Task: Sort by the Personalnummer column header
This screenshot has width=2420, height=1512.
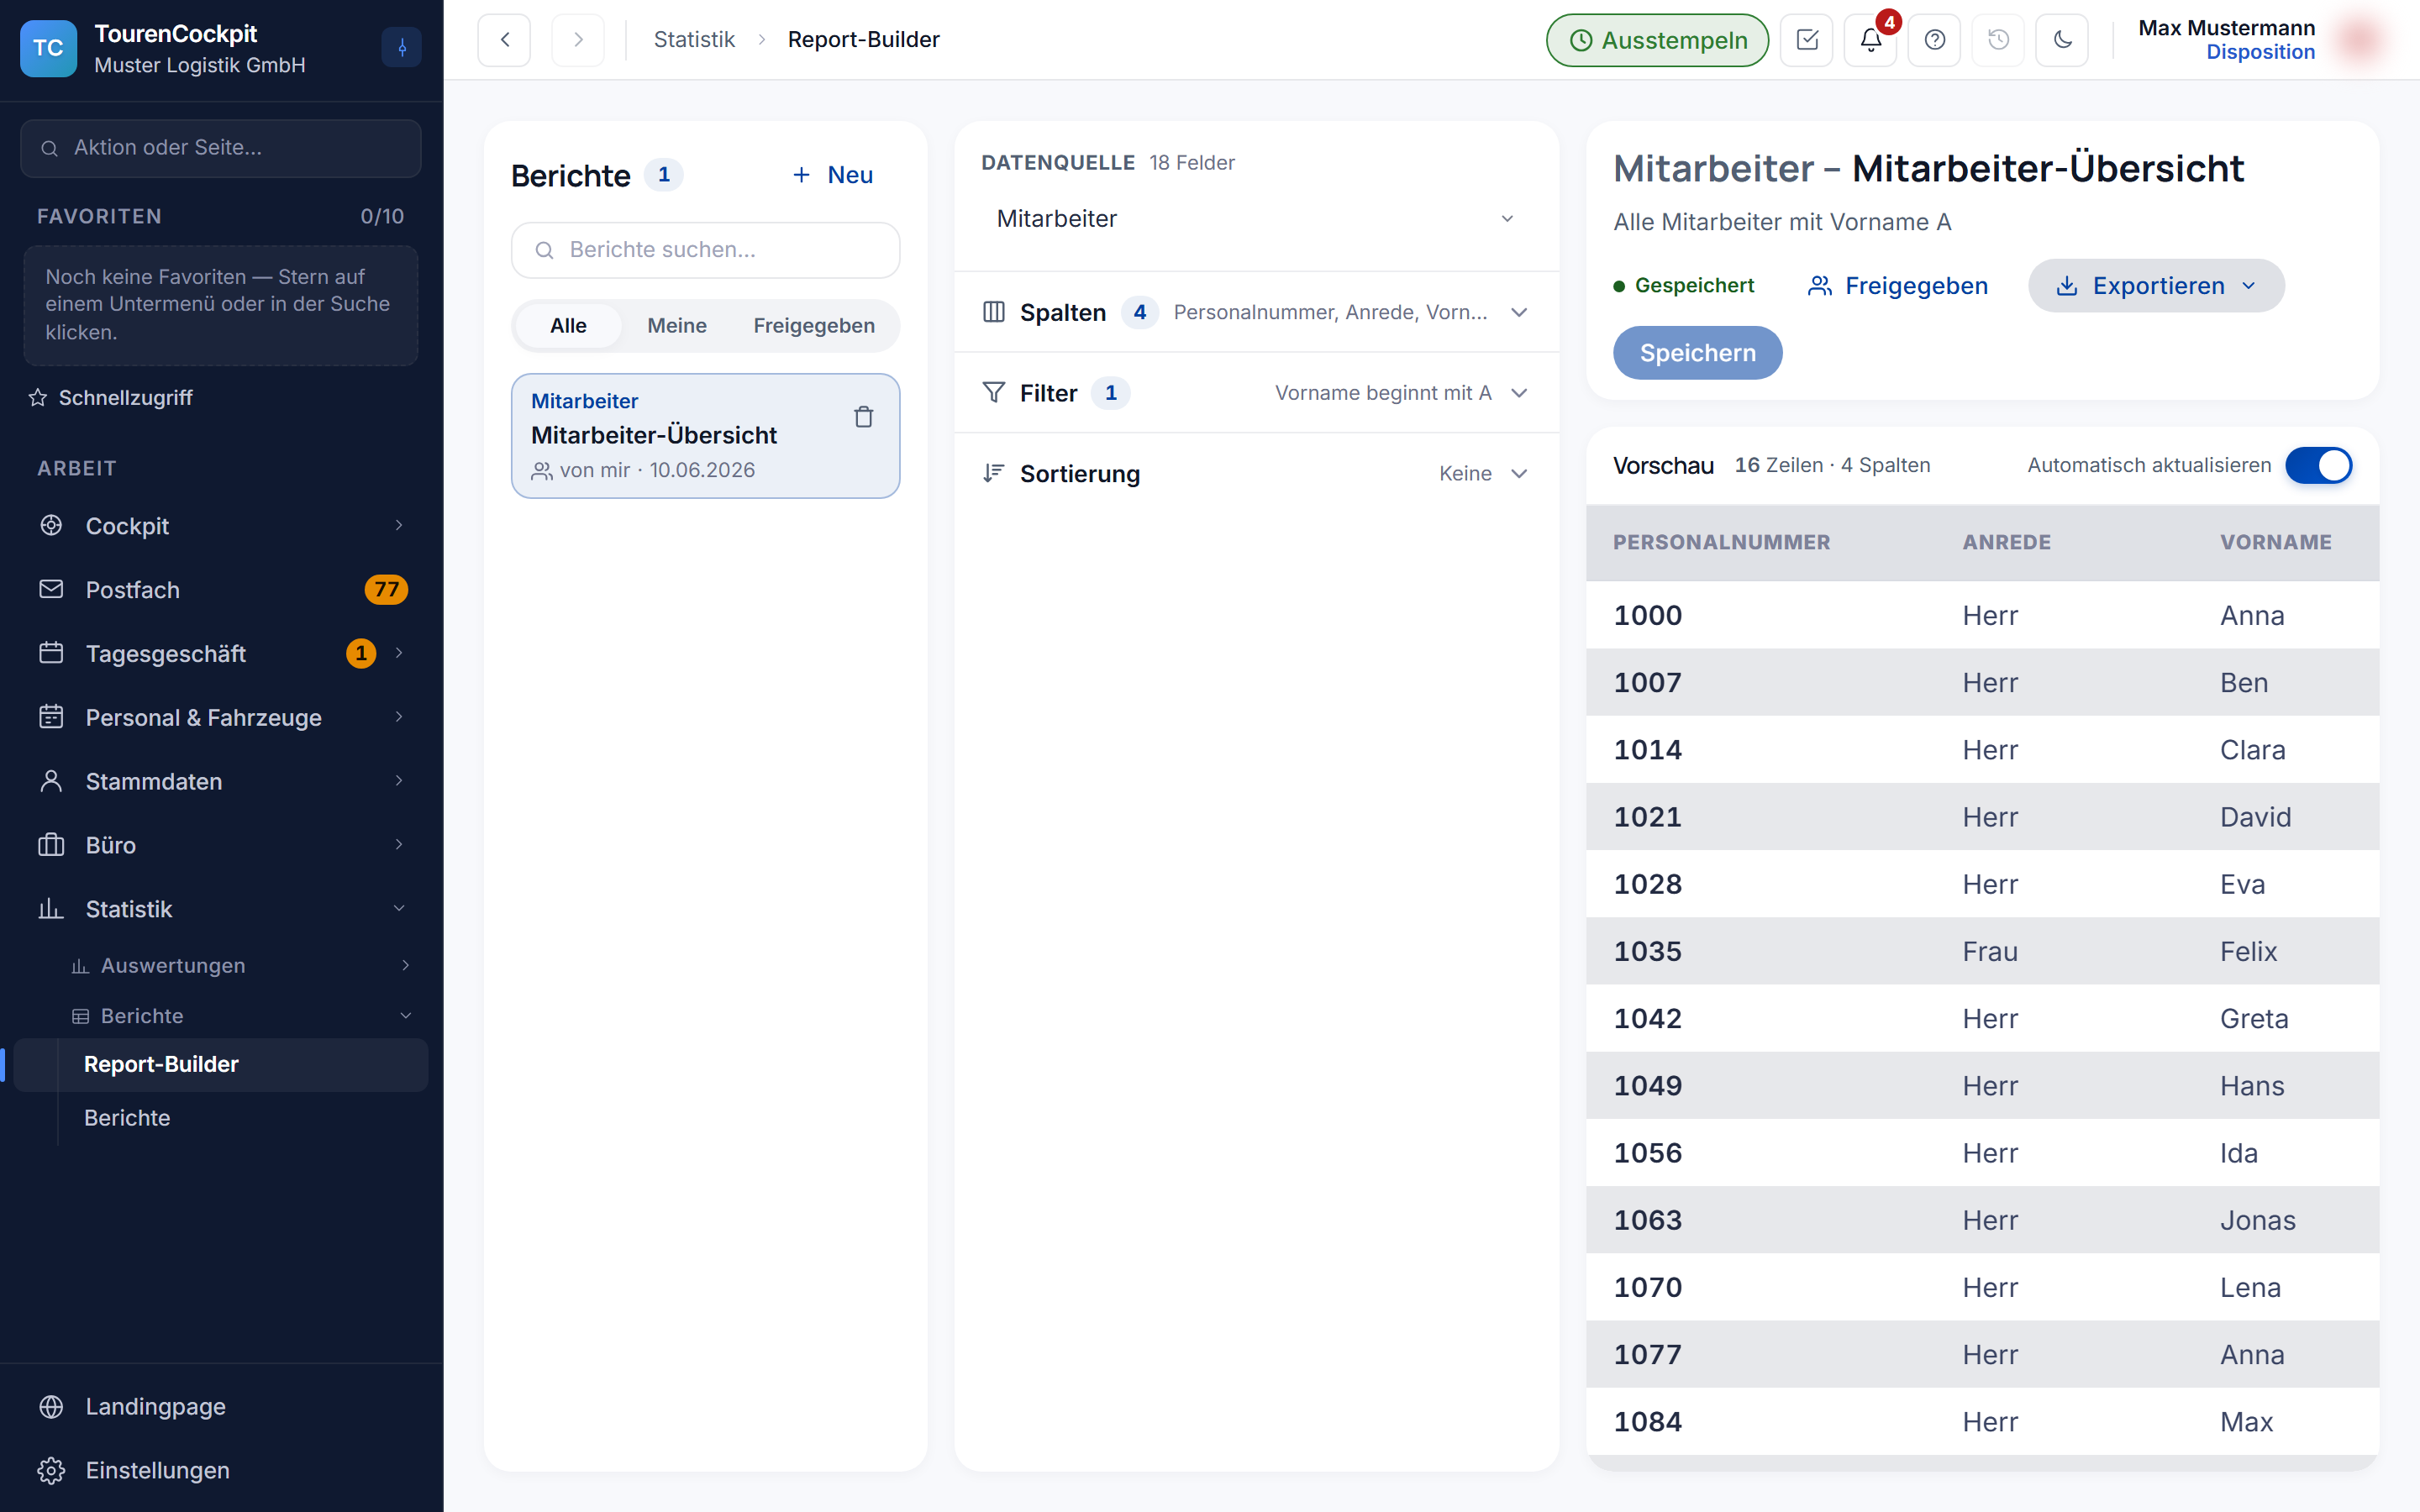Action: click(x=1721, y=542)
